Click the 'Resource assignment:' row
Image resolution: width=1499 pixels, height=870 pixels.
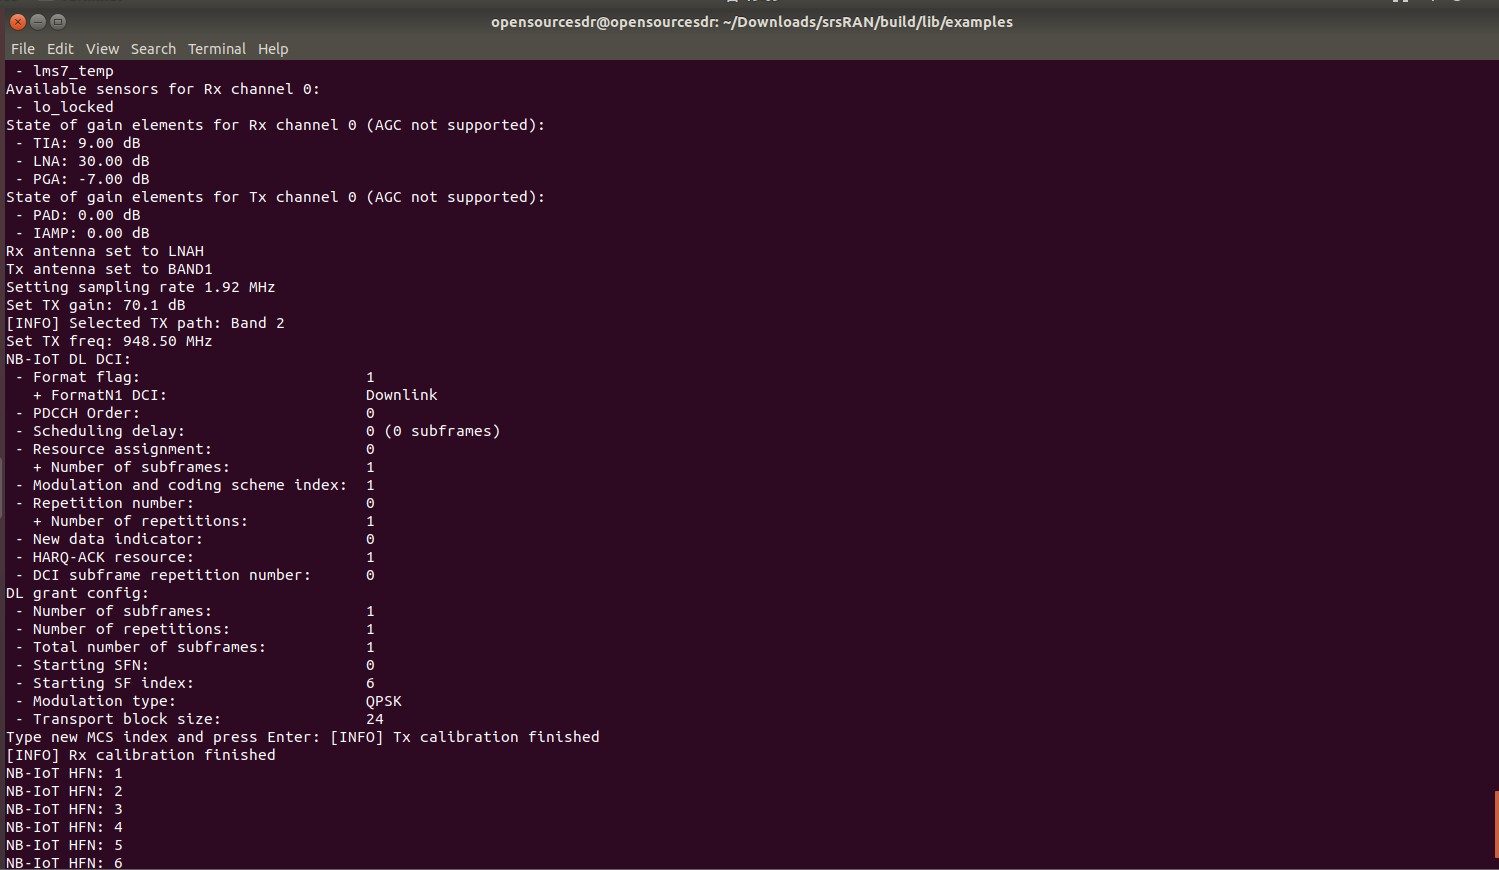click(195, 449)
